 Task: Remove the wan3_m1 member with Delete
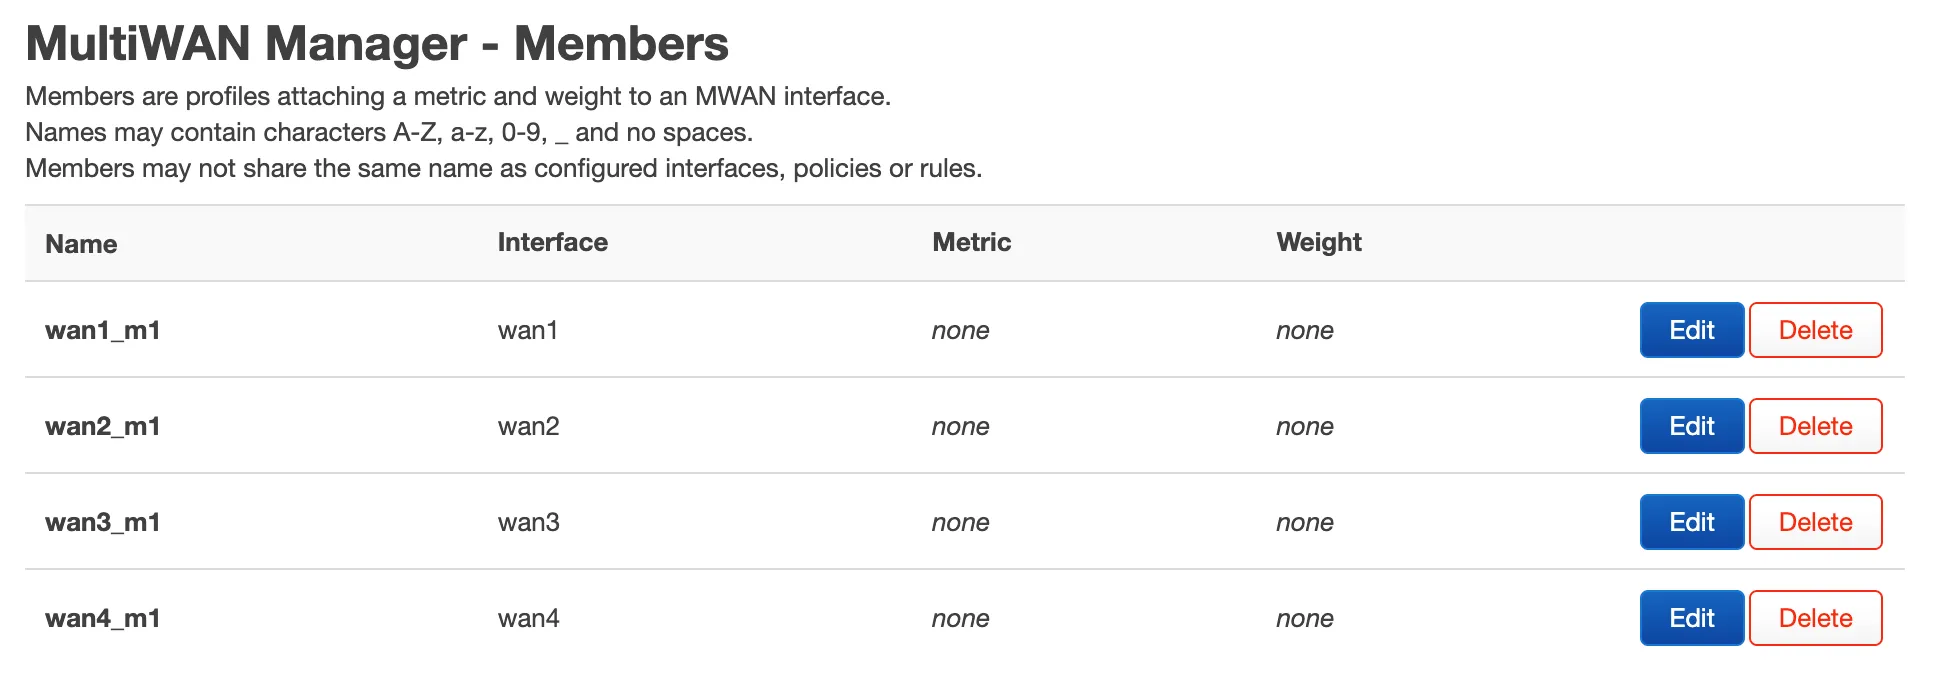coord(1815,522)
